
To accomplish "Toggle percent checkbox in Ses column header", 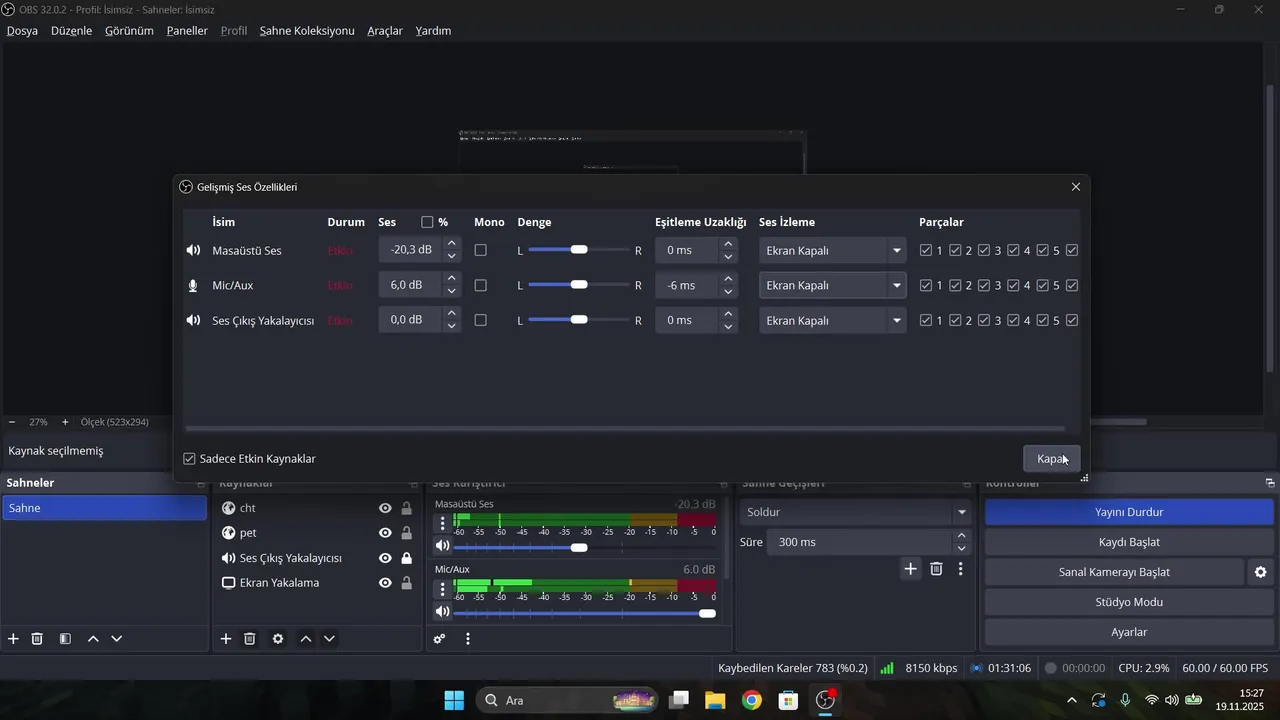I will [x=428, y=222].
